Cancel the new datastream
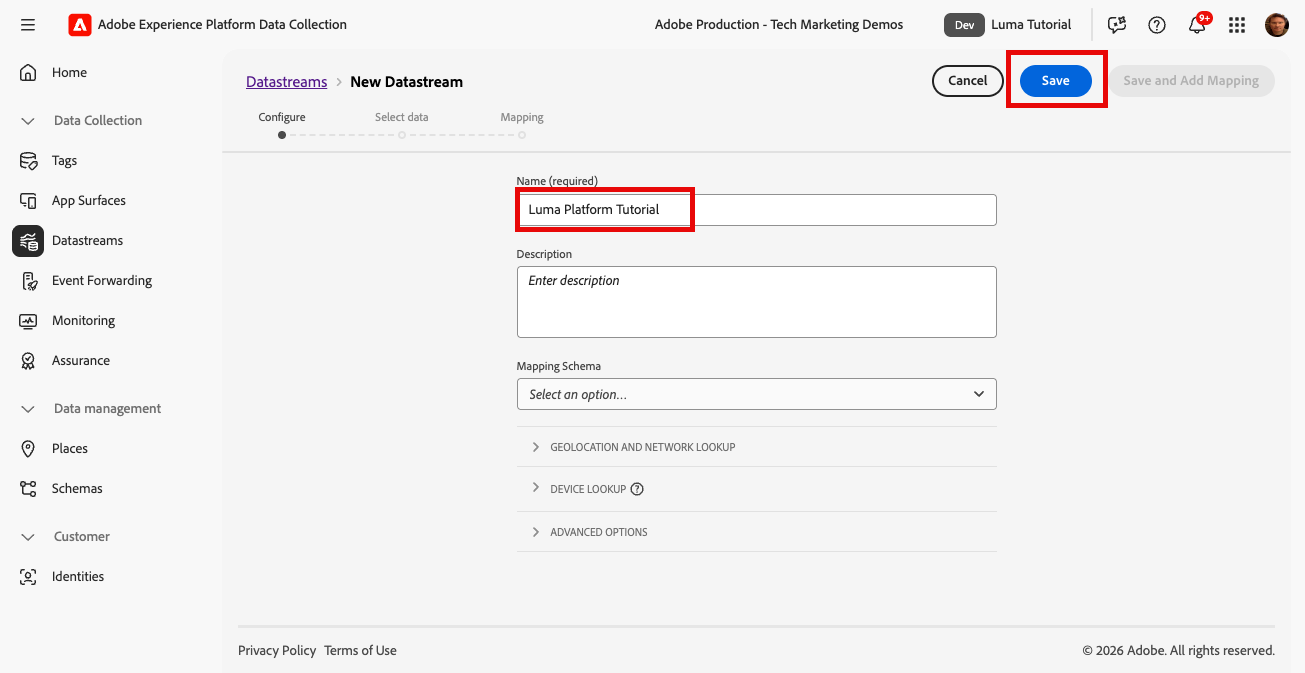This screenshot has height=673, width=1305. click(967, 81)
